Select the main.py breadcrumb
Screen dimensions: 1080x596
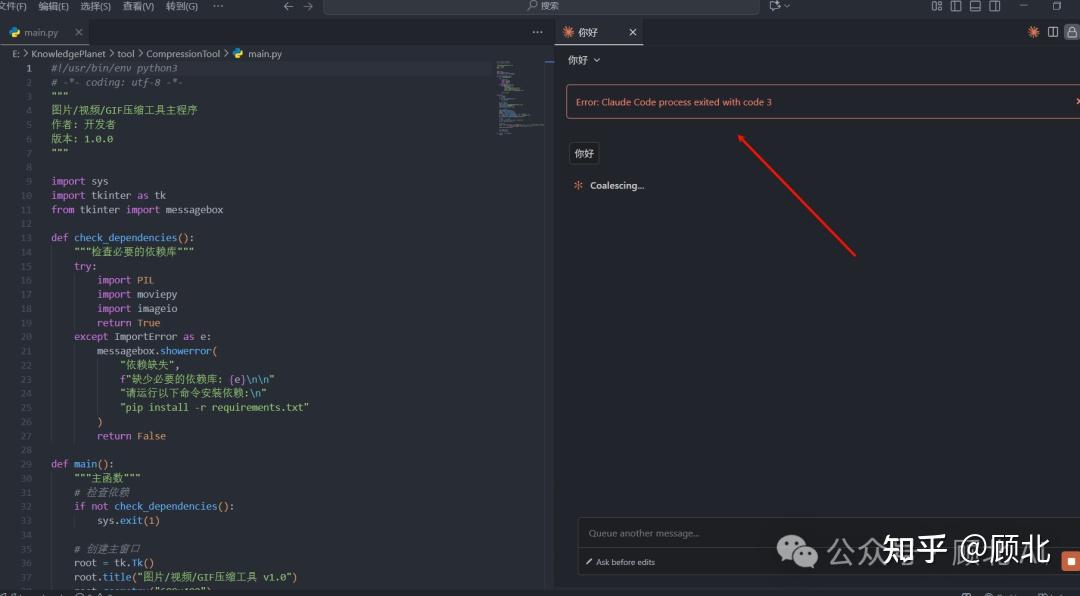[264, 54]
